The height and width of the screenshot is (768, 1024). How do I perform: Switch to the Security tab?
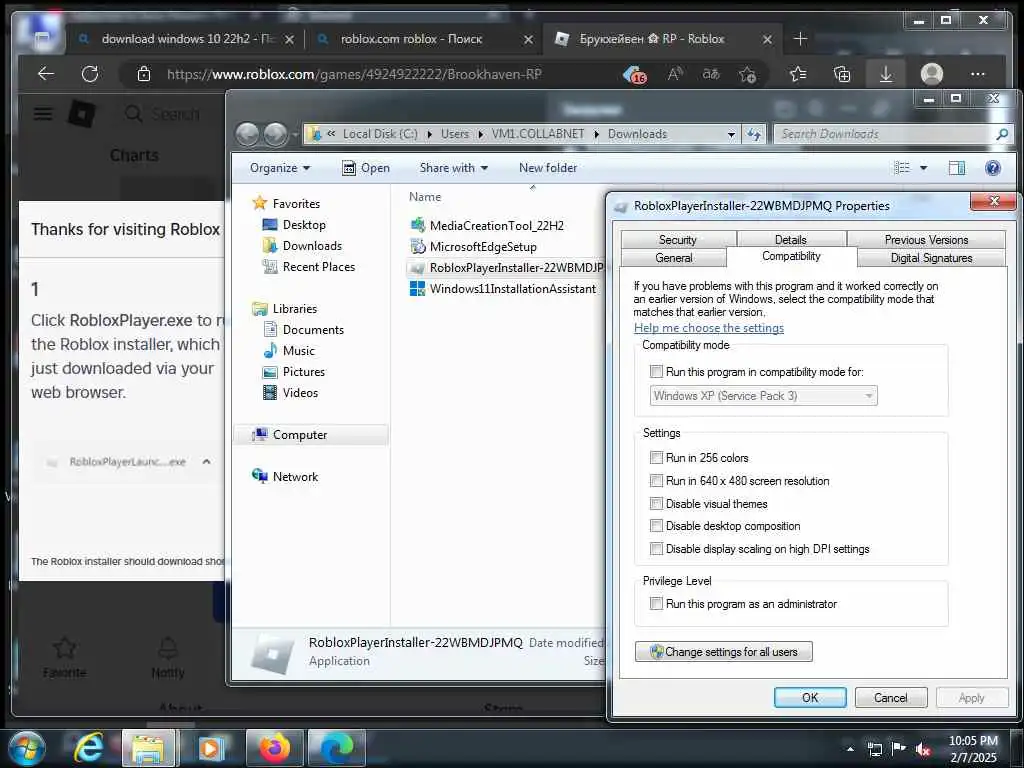678,239
